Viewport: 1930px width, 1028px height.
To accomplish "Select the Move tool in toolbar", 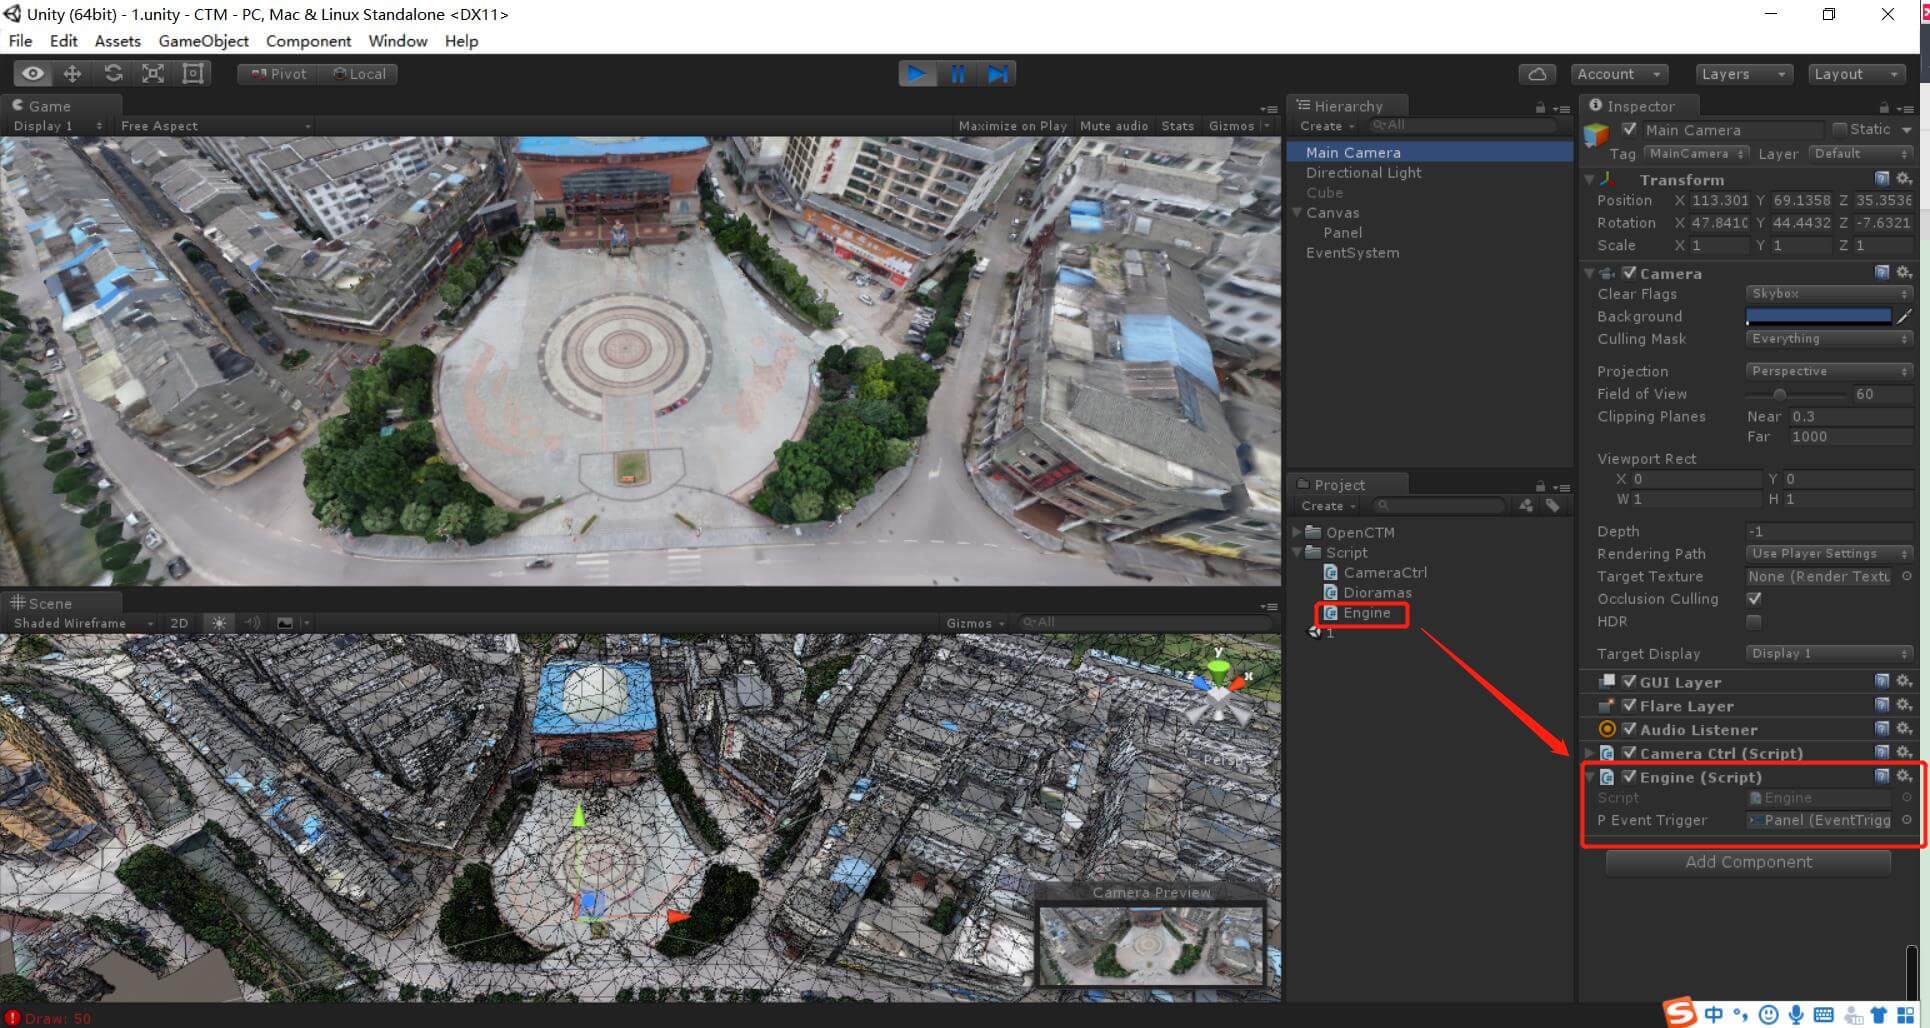I will [72, 74].
